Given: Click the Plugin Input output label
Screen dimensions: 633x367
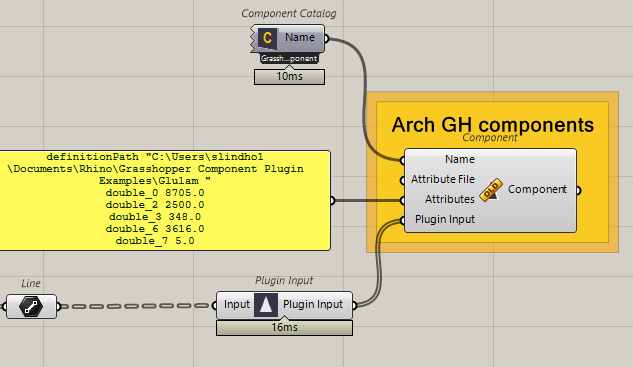Looking at the screenshot, I should point(313,304).
